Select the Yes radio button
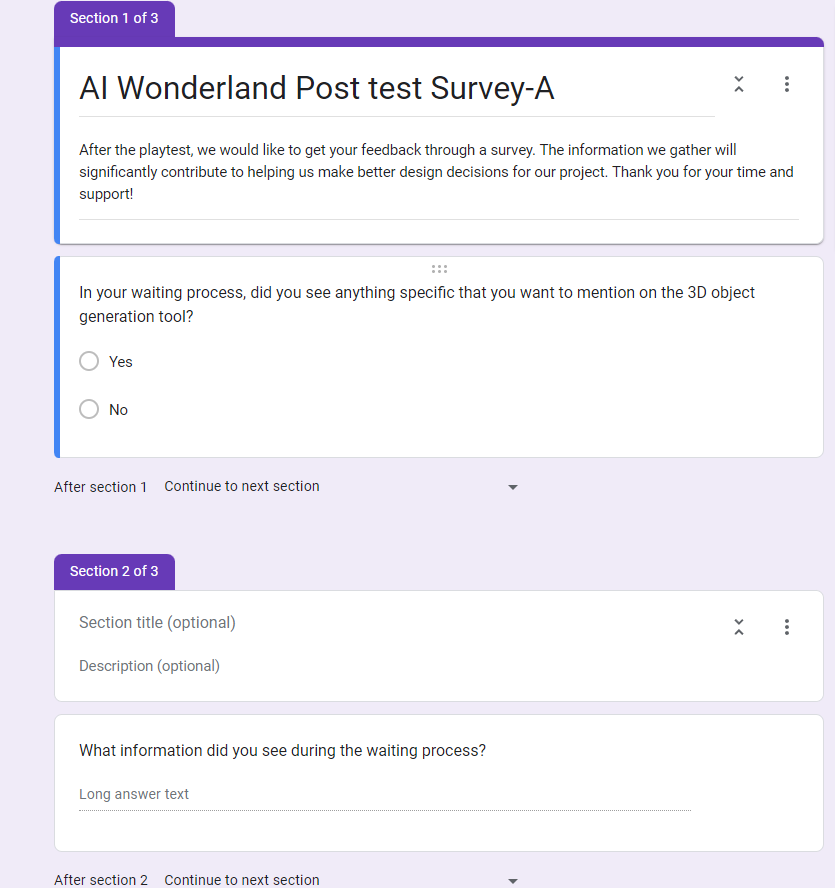Viewport: 835px width, 888px height. click(89, 361)
